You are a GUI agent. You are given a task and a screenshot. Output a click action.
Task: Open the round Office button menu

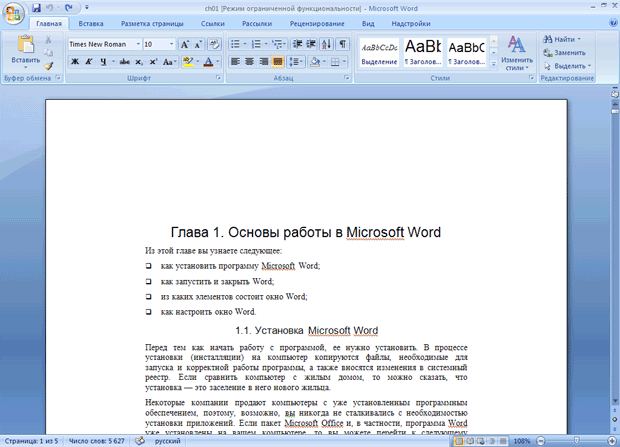(x=13, y=14)
